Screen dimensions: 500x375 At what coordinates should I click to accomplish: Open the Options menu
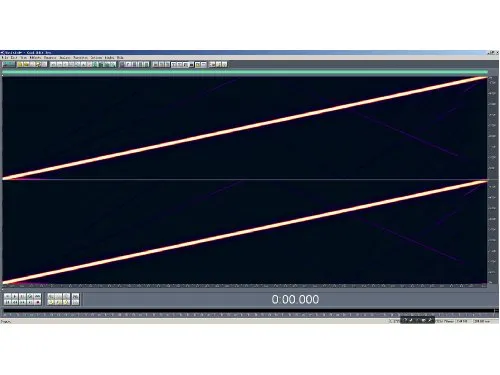(96, 58)
